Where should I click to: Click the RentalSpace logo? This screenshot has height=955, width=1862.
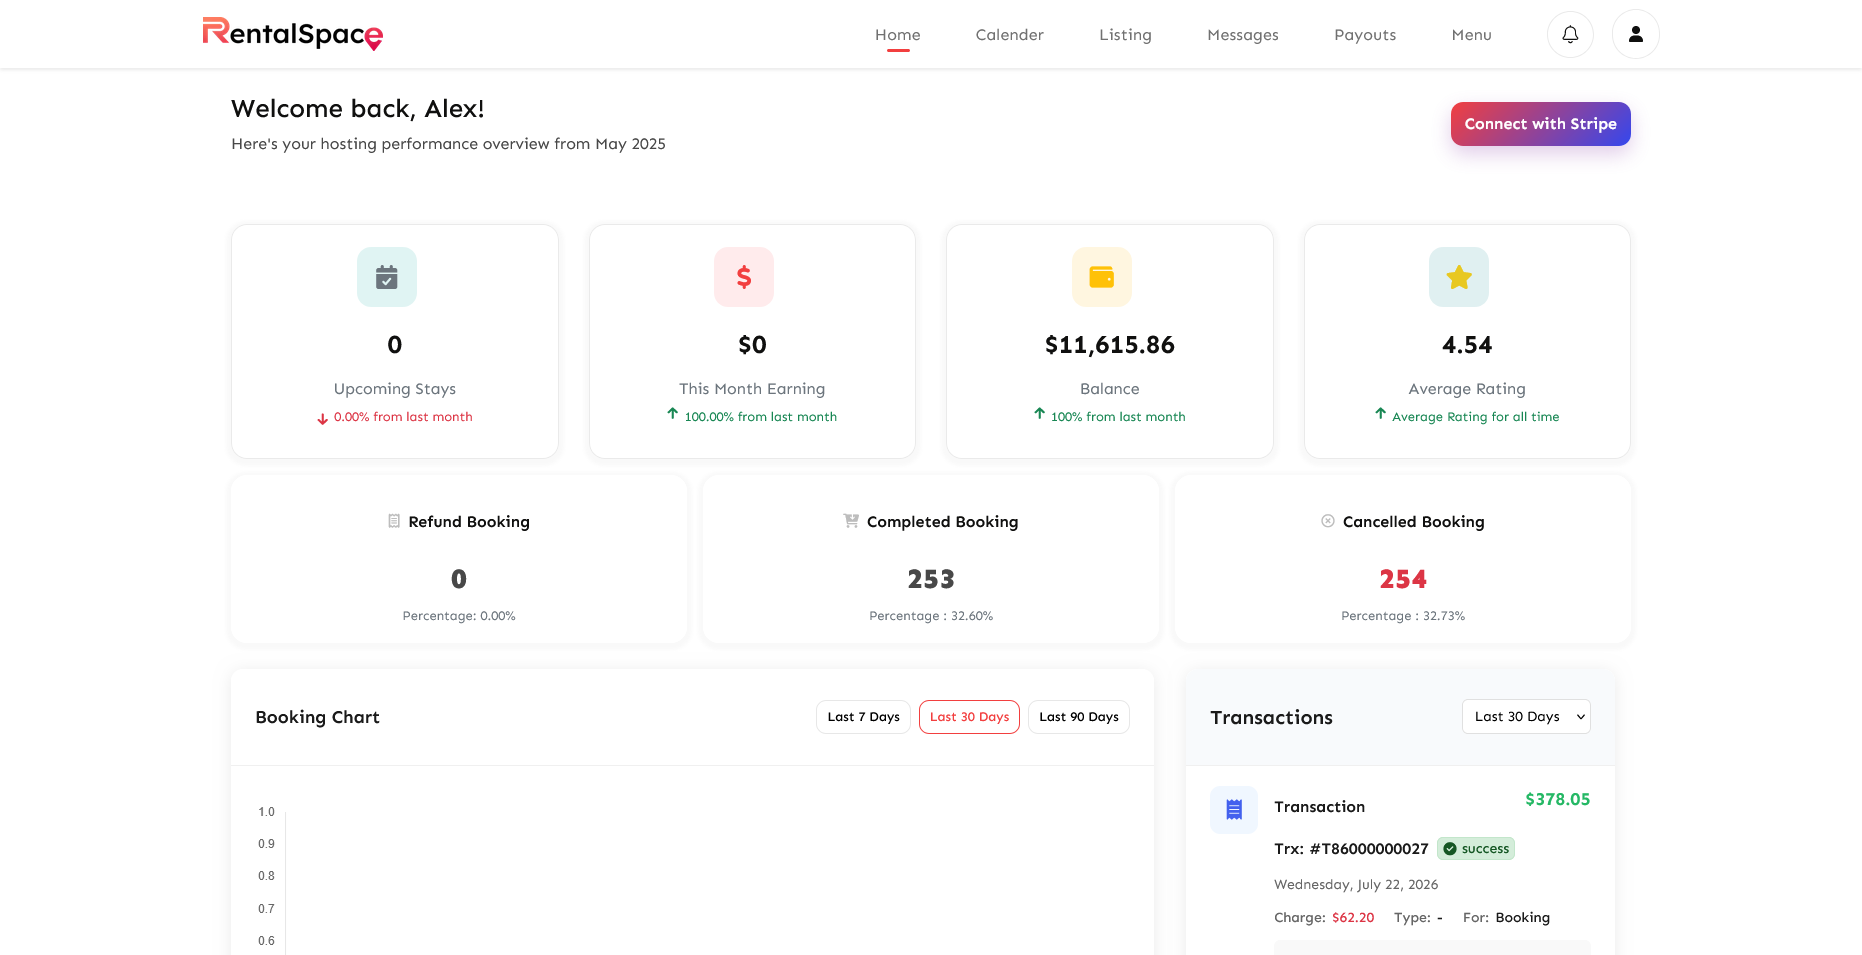click(293, 34)
